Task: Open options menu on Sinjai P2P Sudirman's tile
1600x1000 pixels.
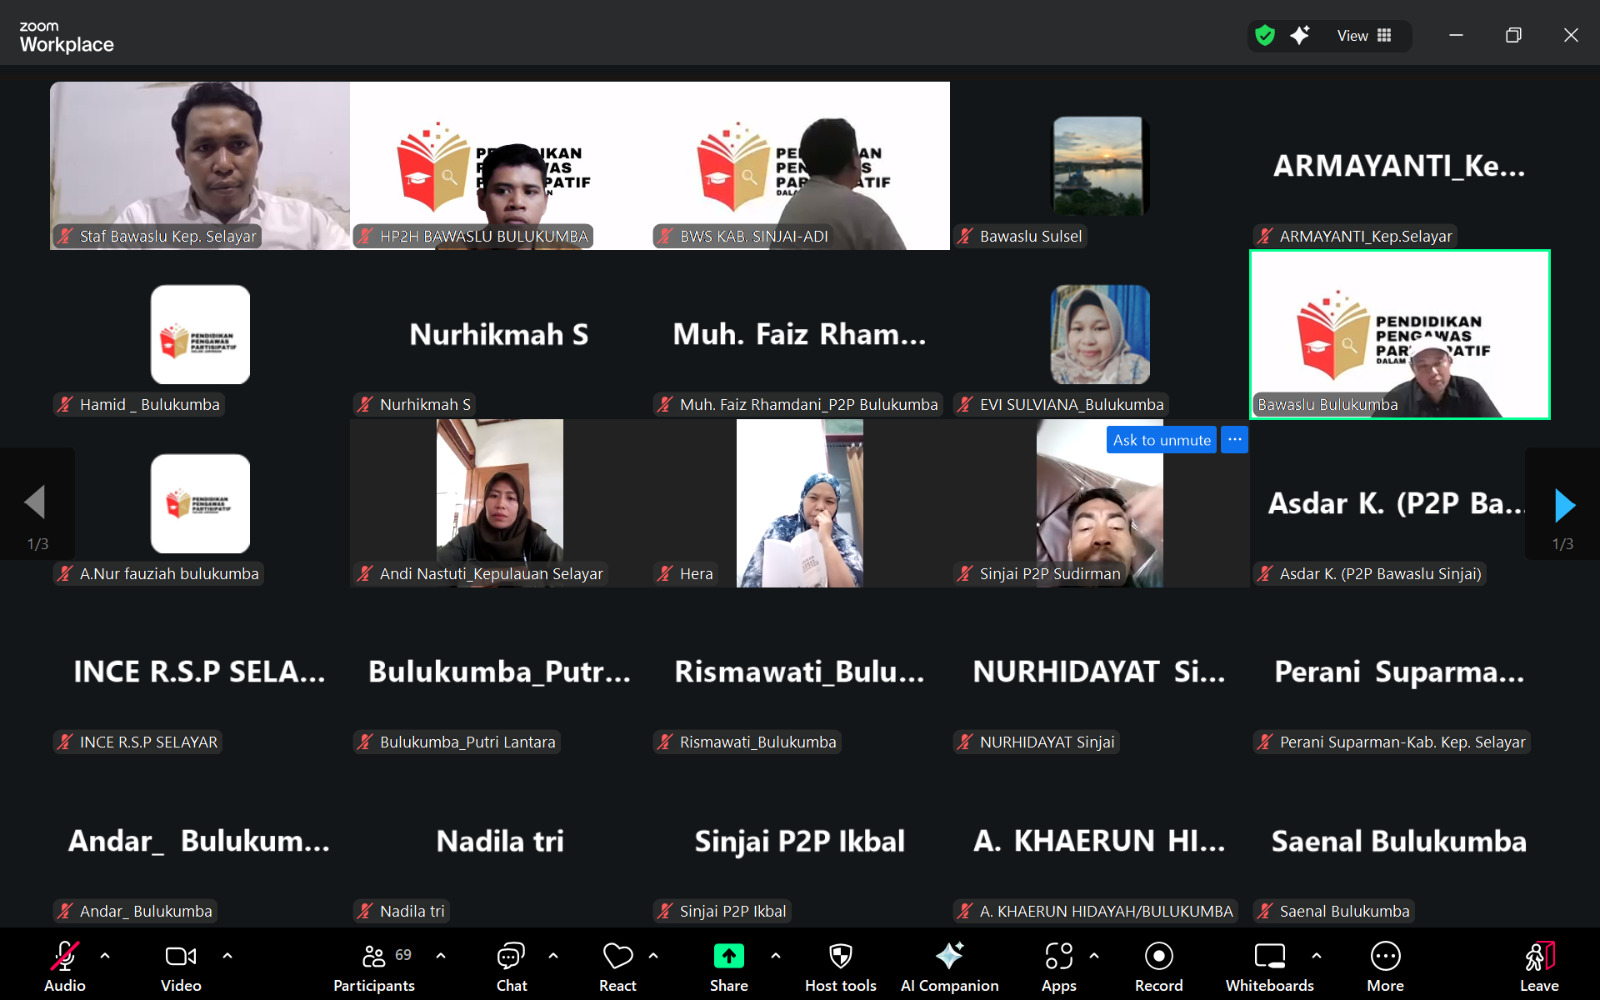Action: click(1235, 439)
